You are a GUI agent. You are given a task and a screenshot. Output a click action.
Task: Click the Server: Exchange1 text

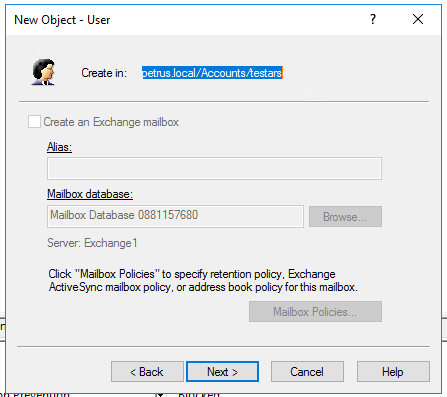coord(92,243)
